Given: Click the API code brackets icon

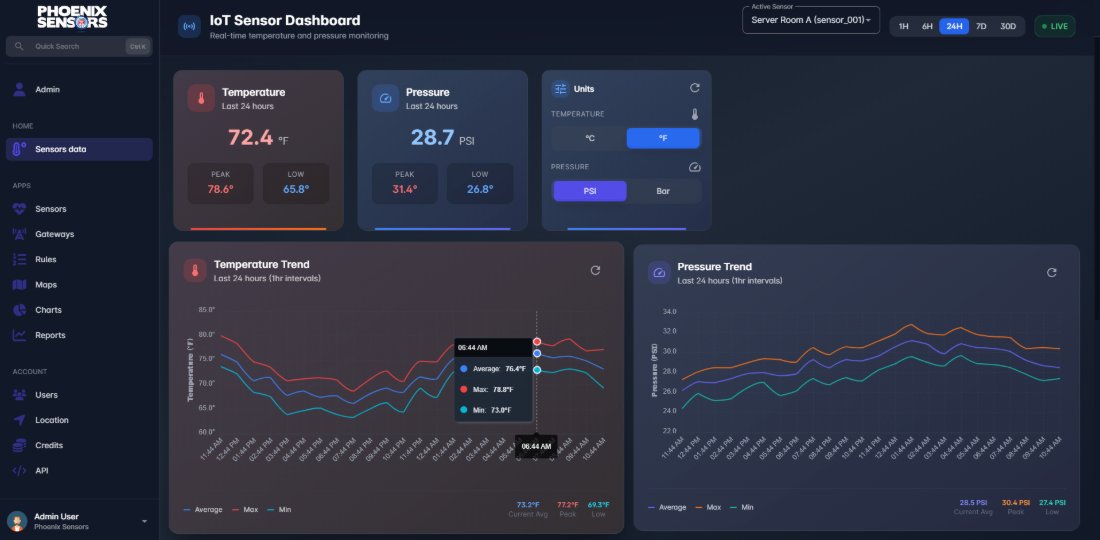Looking at the screenshot, I should (20, 471).
